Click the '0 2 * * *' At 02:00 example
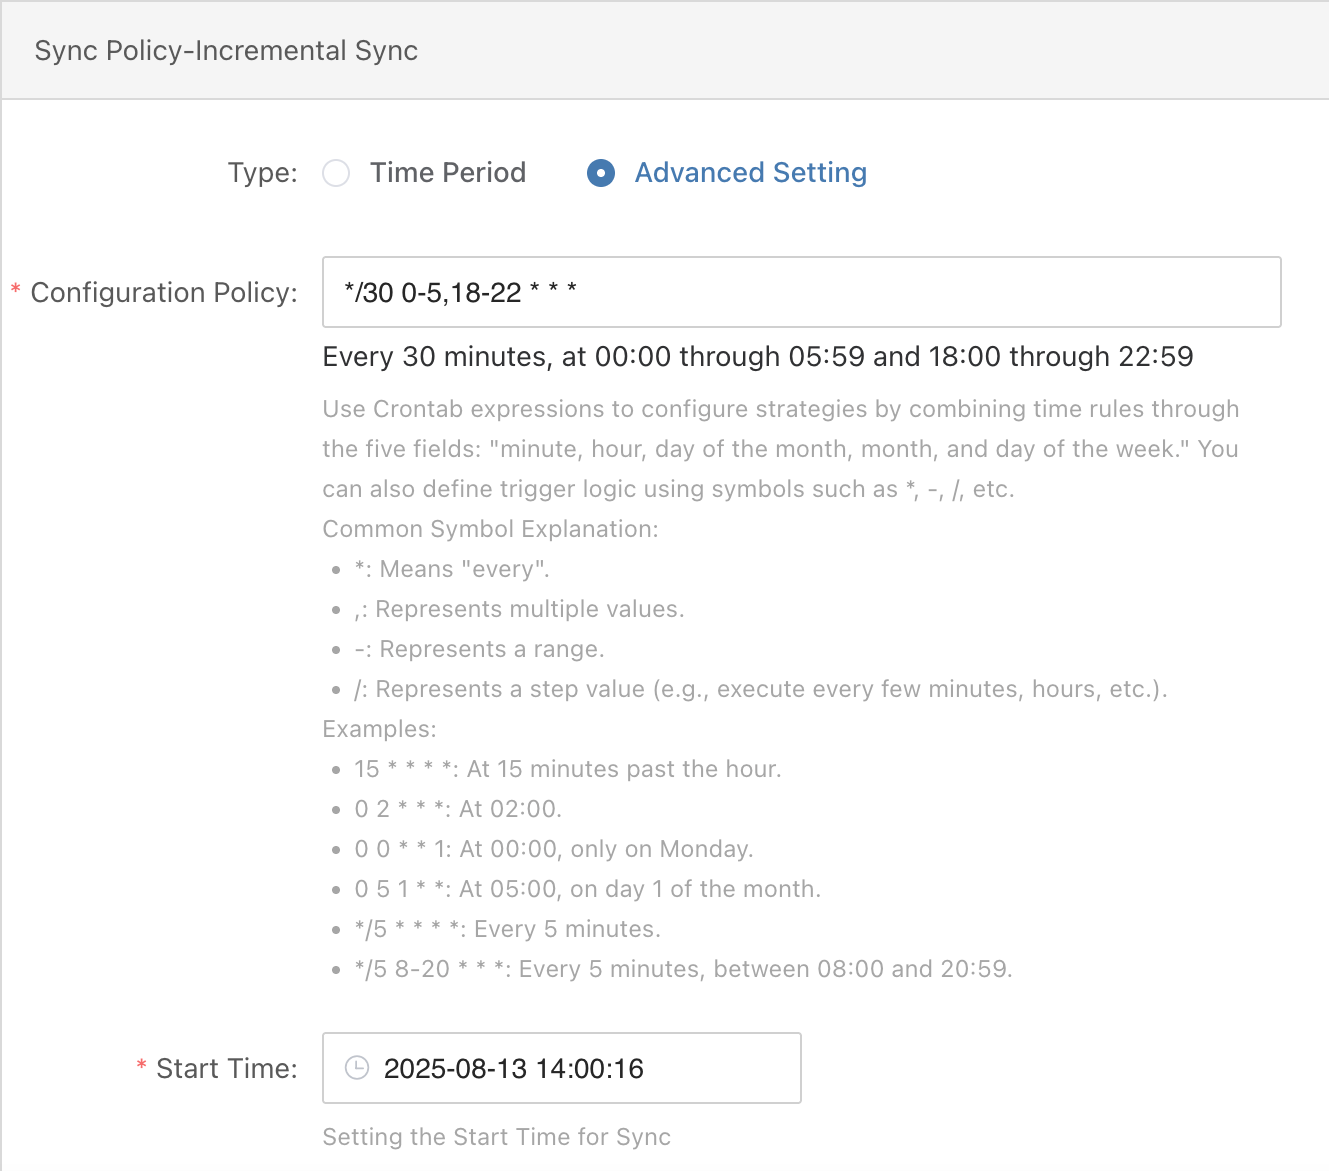The height and width of the screenshot is (1172, 1330). click(458, 809)
